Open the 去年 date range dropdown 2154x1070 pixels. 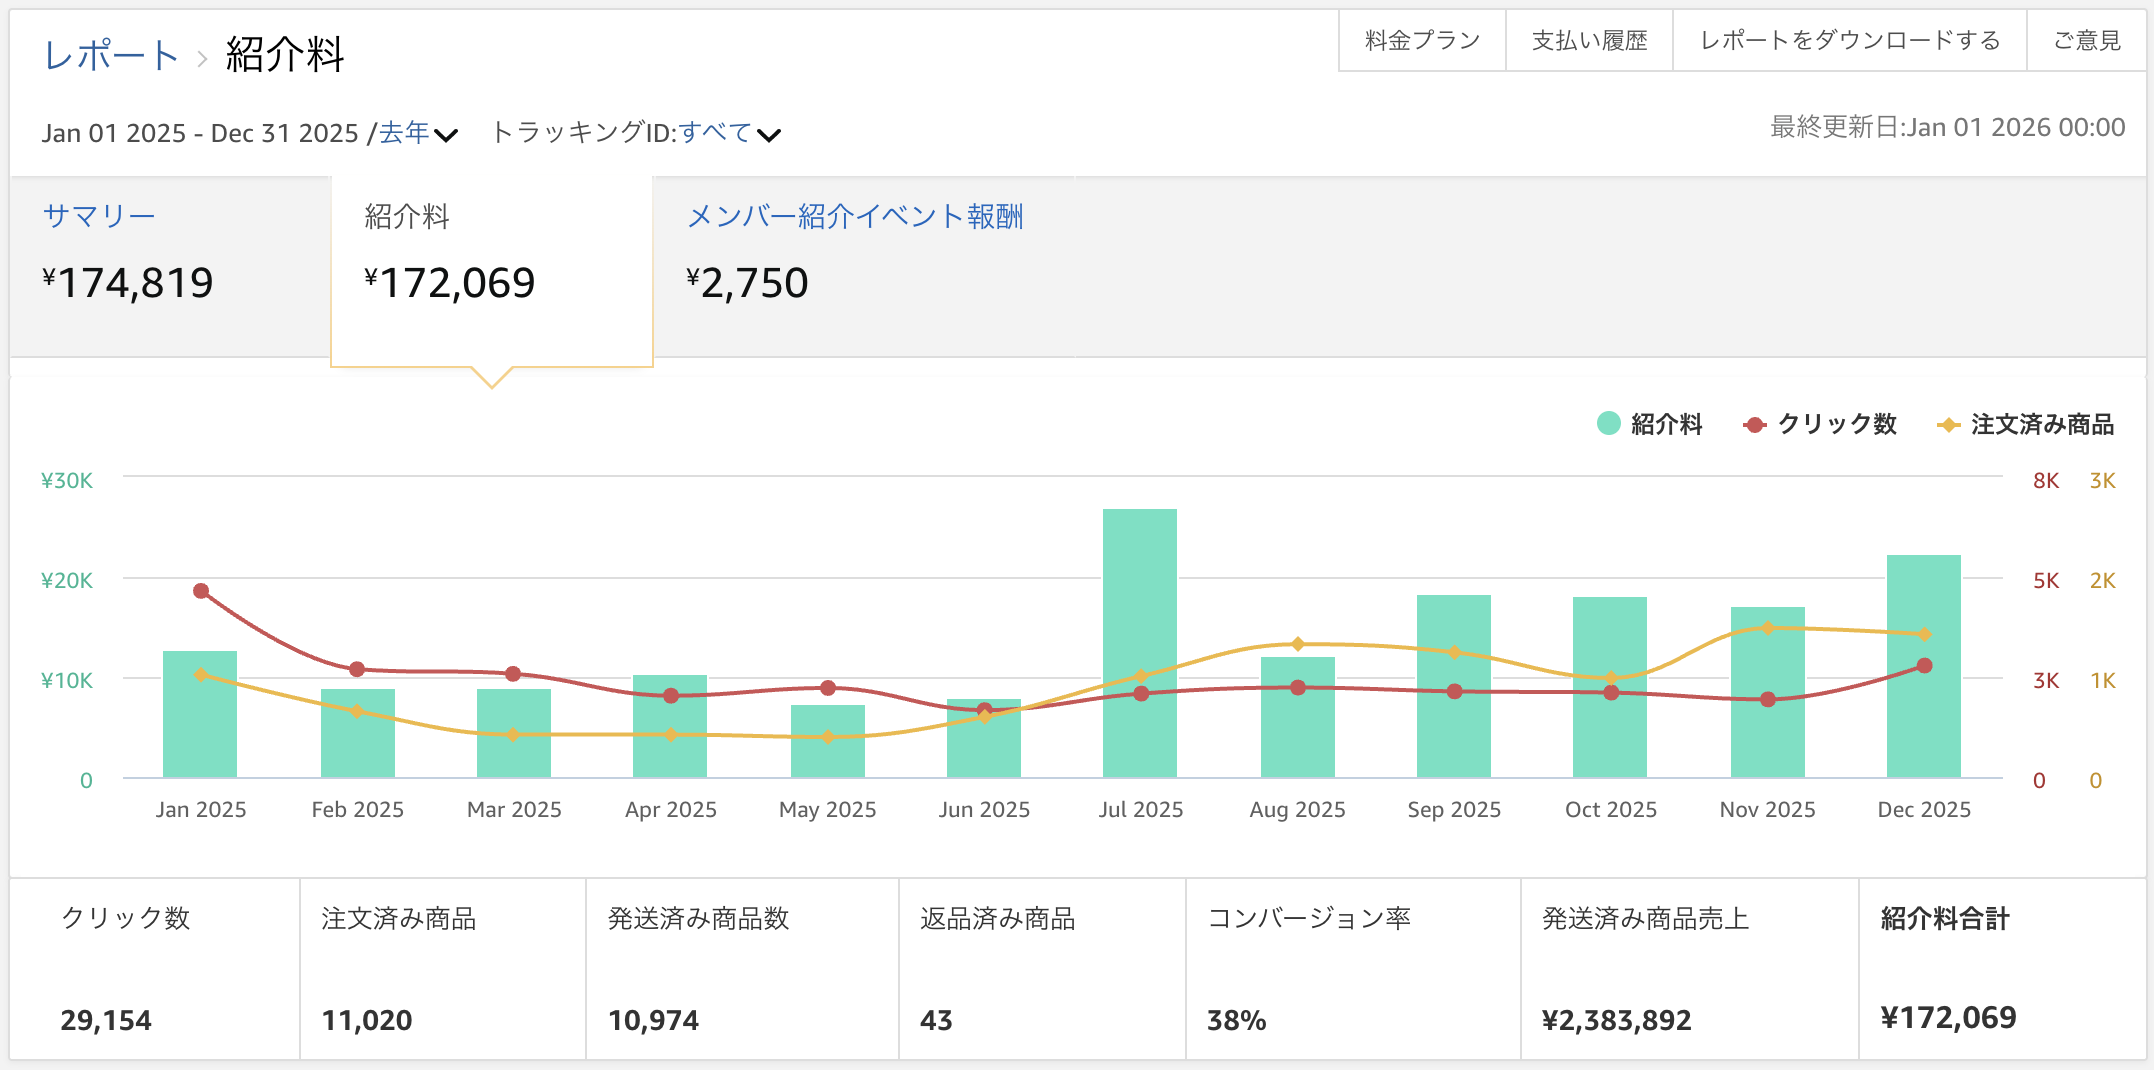pos(404,133)
